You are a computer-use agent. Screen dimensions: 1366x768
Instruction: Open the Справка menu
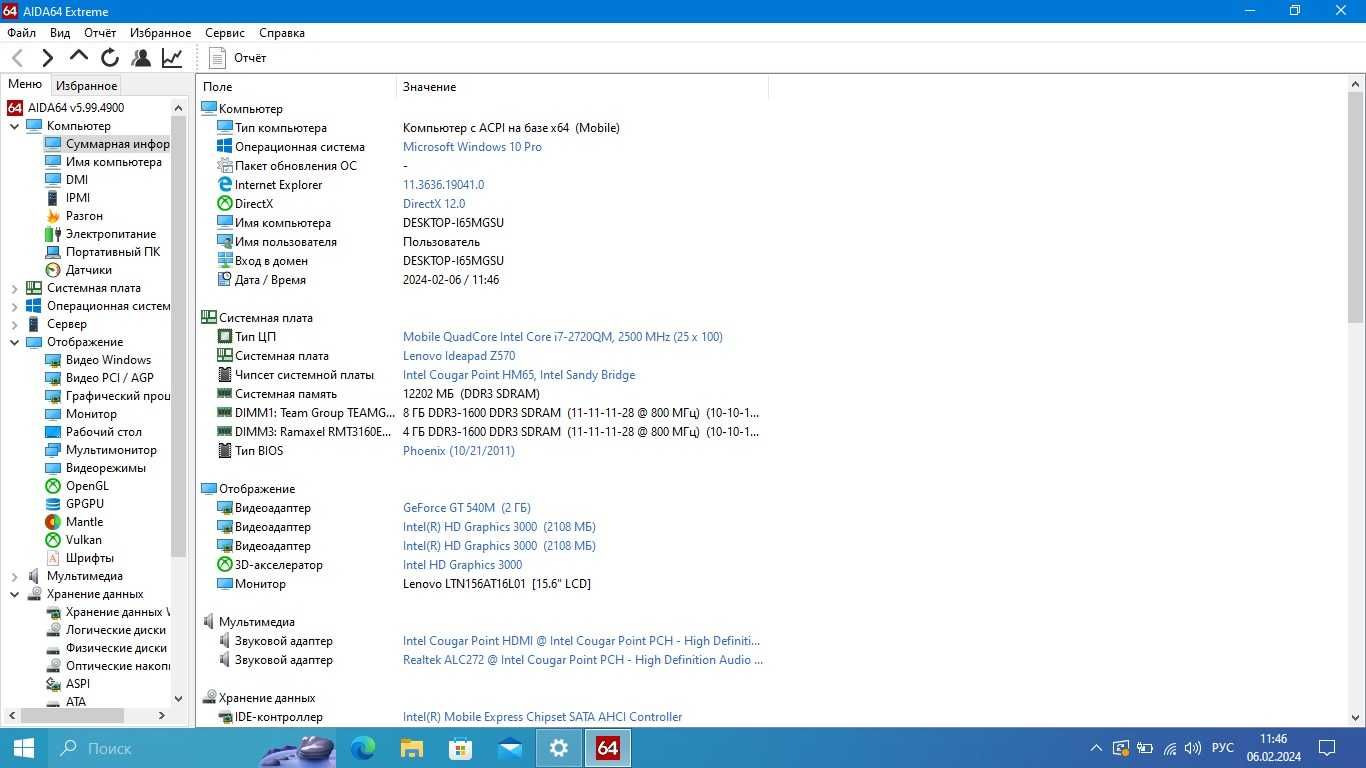281,33
